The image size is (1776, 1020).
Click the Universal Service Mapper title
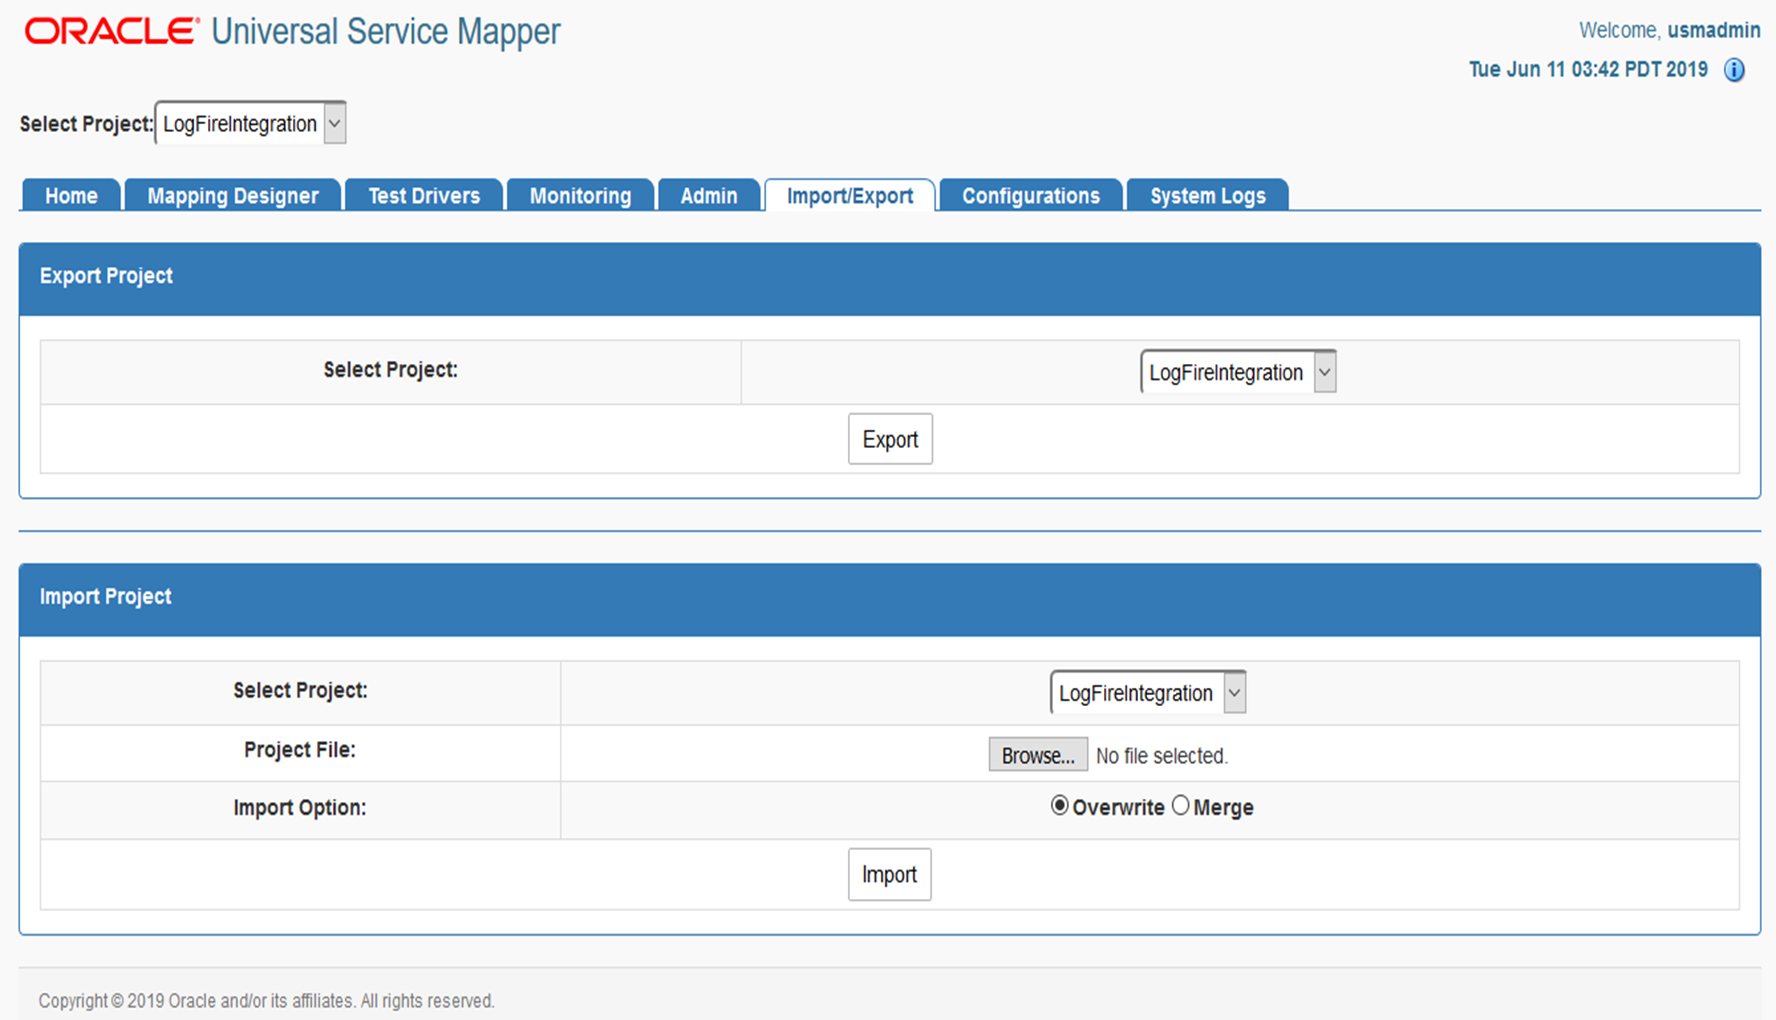tap(386, 32)
